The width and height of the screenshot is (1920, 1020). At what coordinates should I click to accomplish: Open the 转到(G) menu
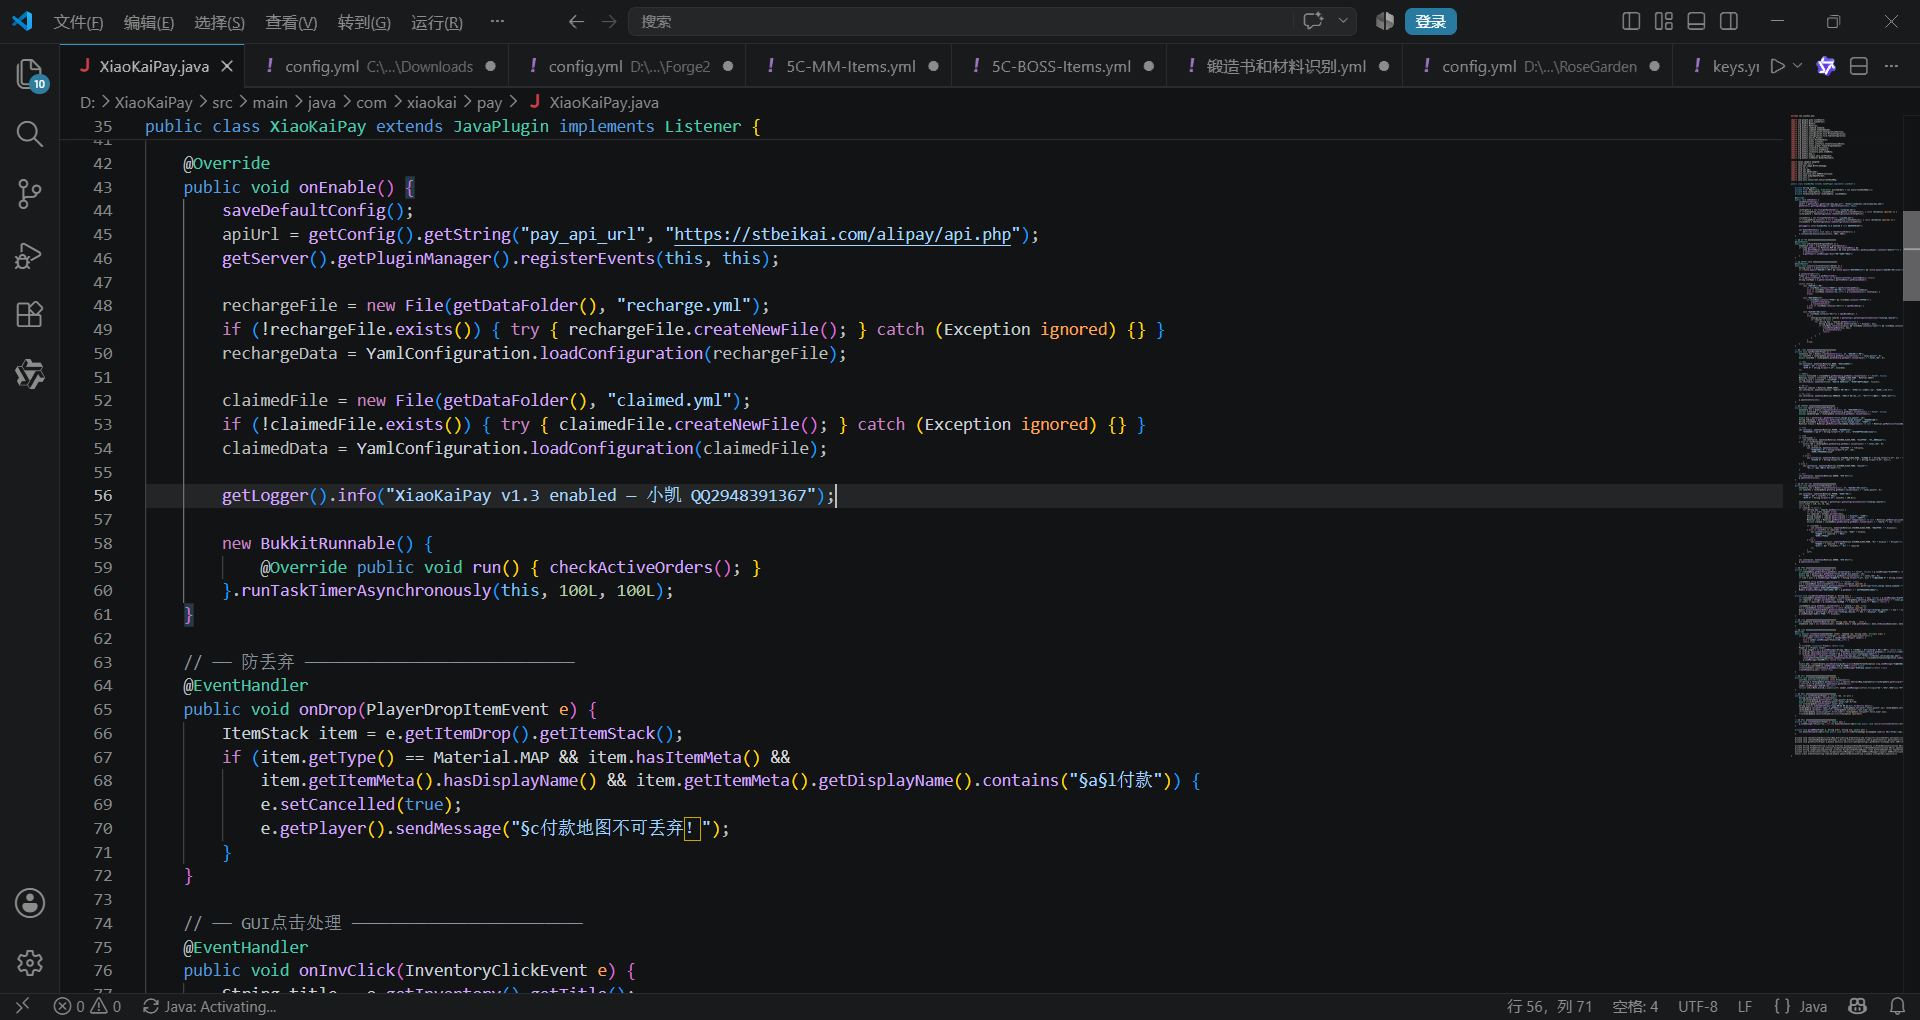pos(364,22)
